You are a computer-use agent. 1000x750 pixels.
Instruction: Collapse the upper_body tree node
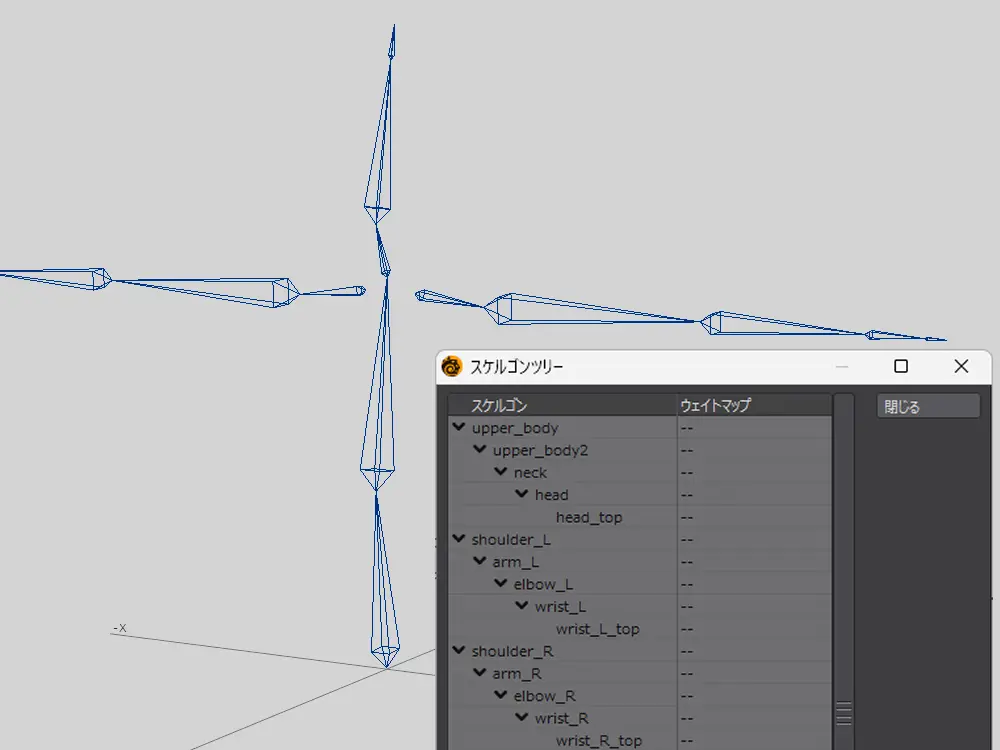(459, 427)
